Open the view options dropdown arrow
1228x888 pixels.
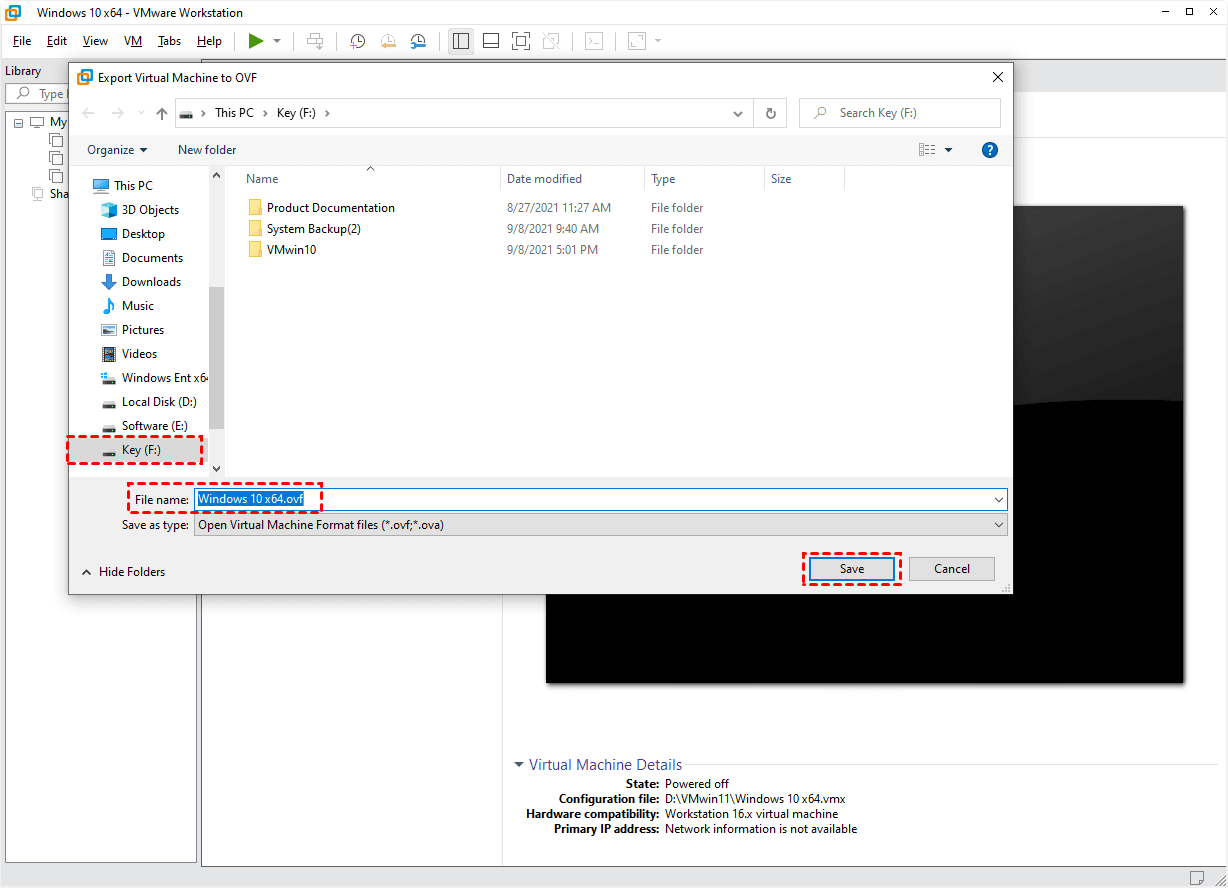click(x=948, y=150)
